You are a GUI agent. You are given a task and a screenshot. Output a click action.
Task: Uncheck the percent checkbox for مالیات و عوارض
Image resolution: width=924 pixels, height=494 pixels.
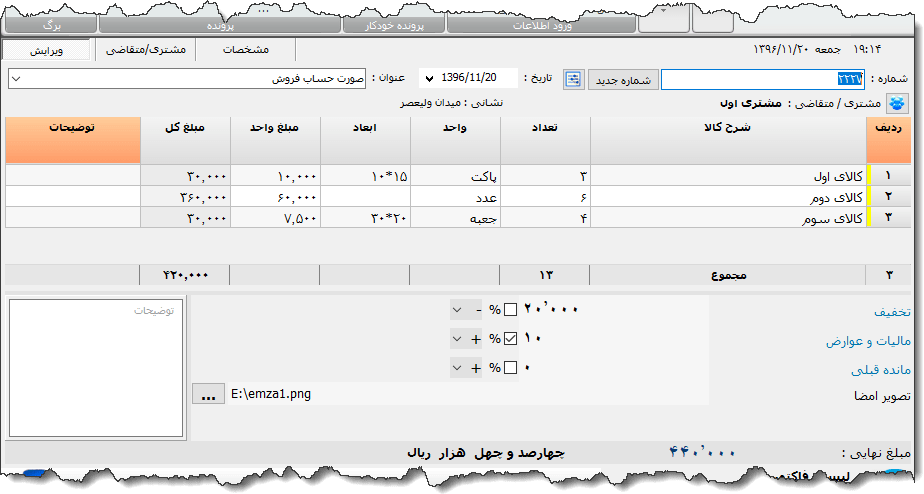click(x=510, y=338)
